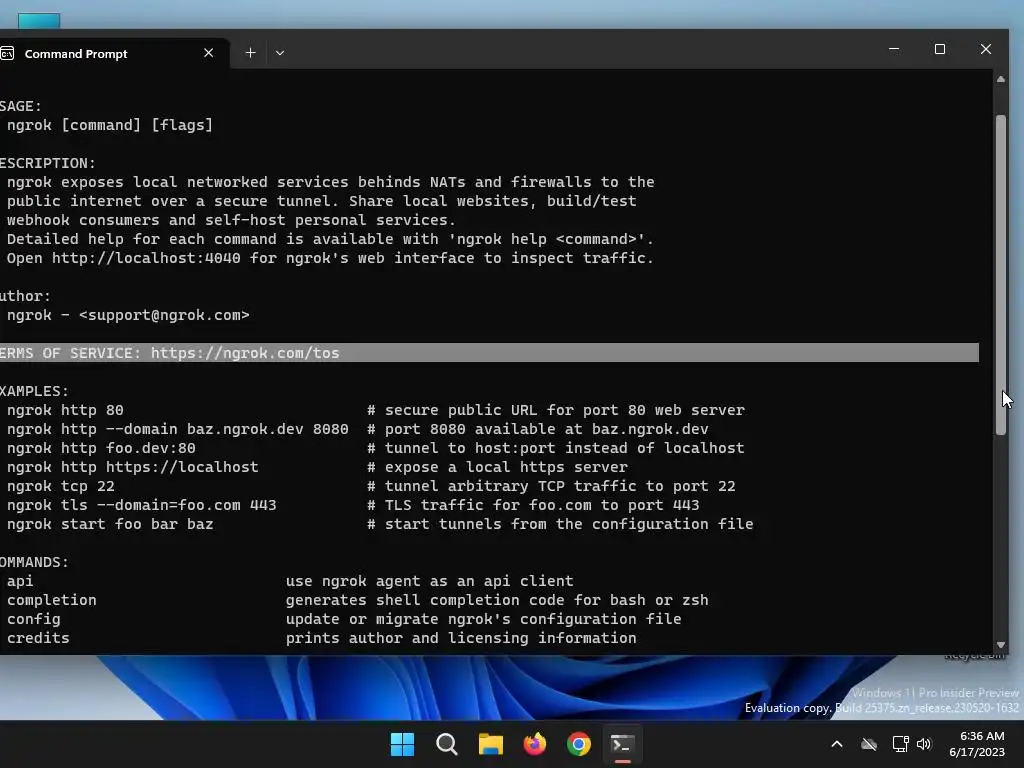
Task: Click the scrollbar down arrow
Action: 1000,645
